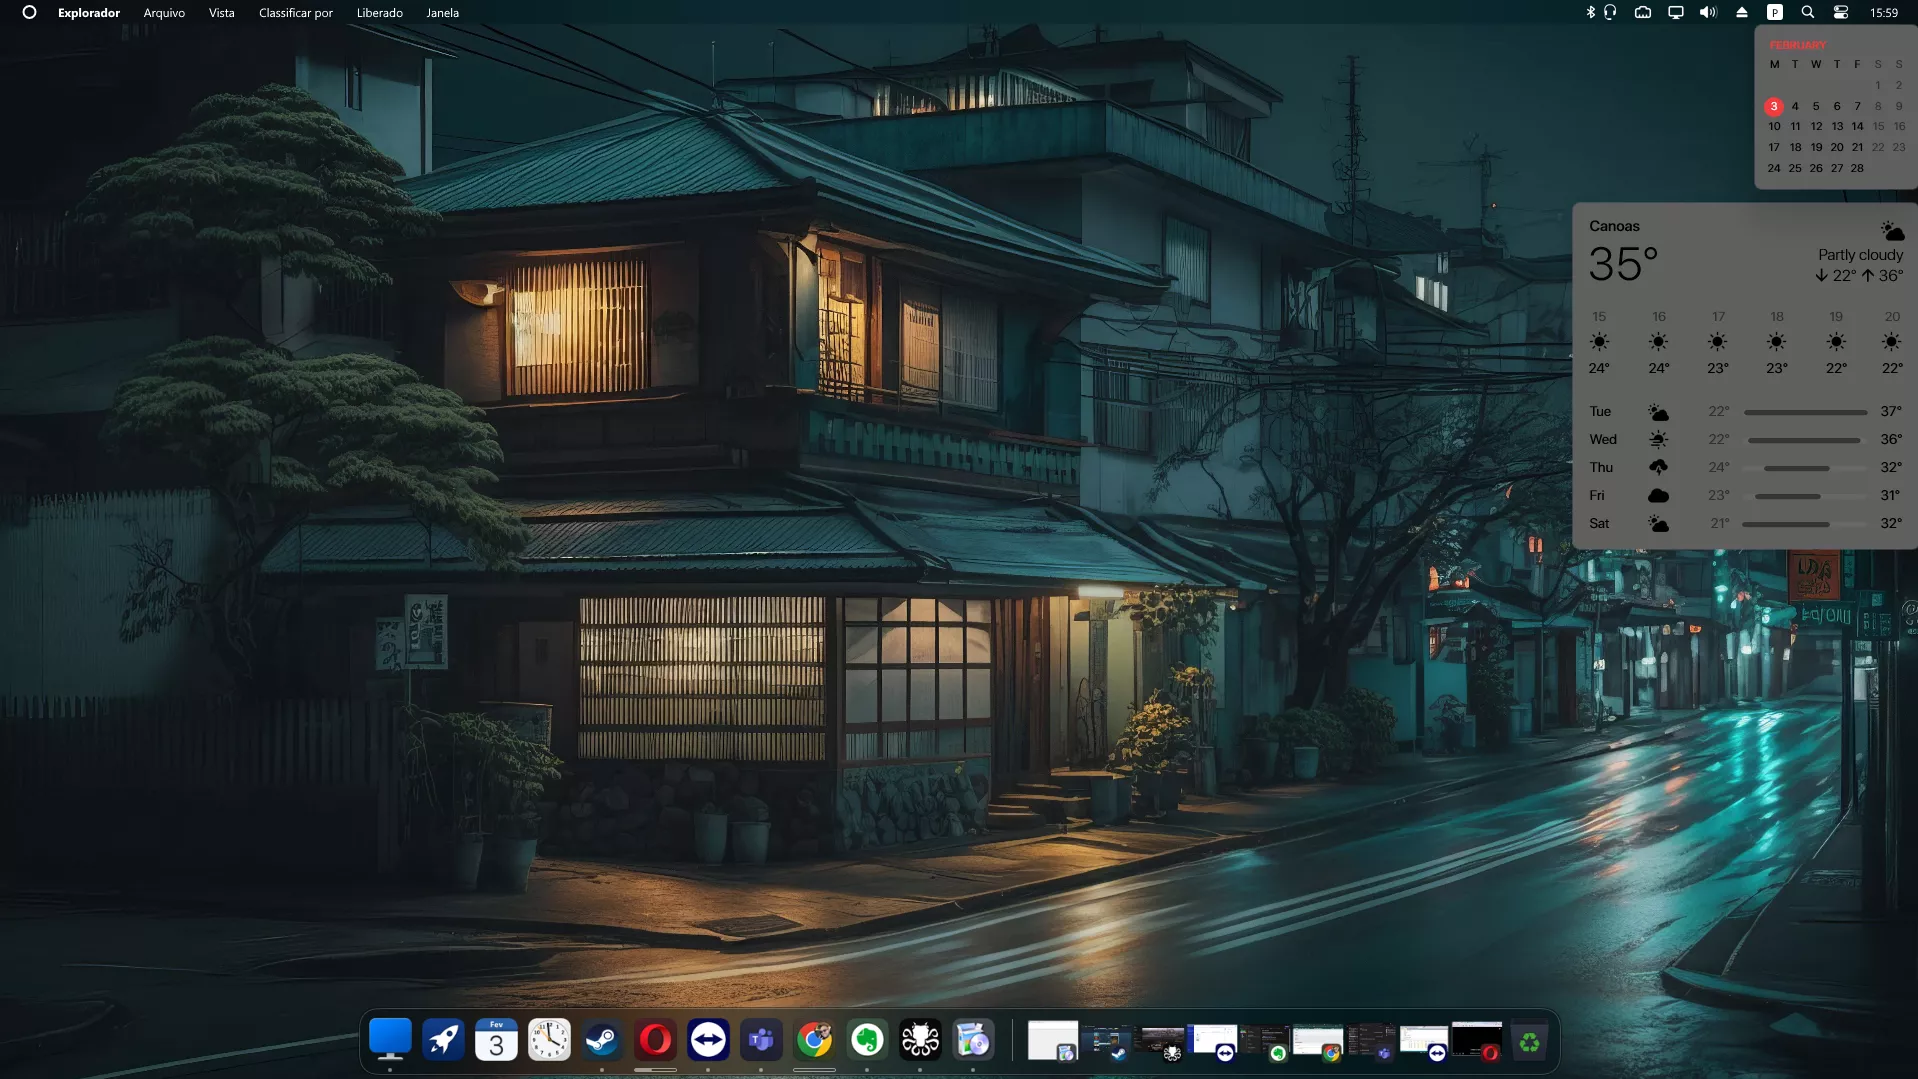The height and width of the screenshot is (1079, 1918).
Task: Click the headset icon in the menu bar
Action: [x=1610, y=12]
